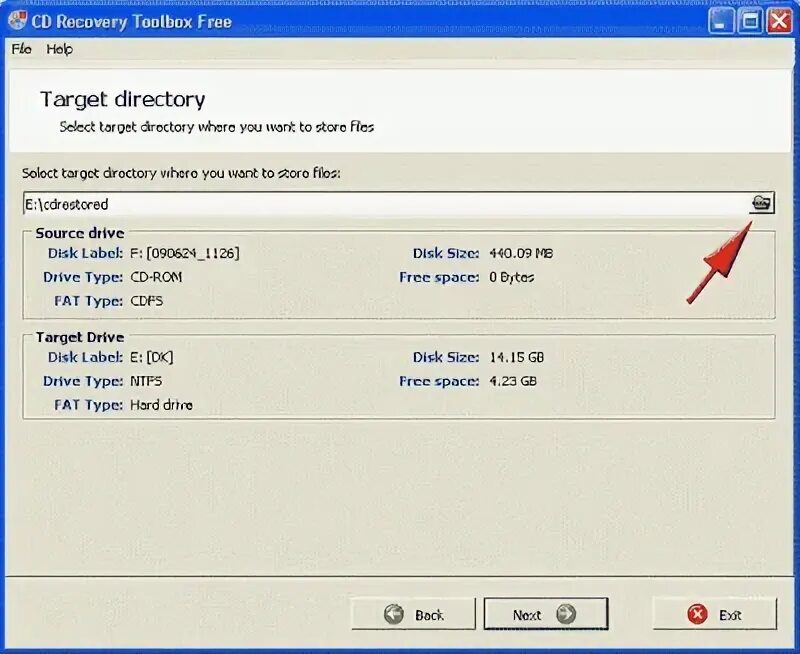The height and width of the screenshot is (654, 800).
Task: Open the File menu
Action: click(21, 49)
